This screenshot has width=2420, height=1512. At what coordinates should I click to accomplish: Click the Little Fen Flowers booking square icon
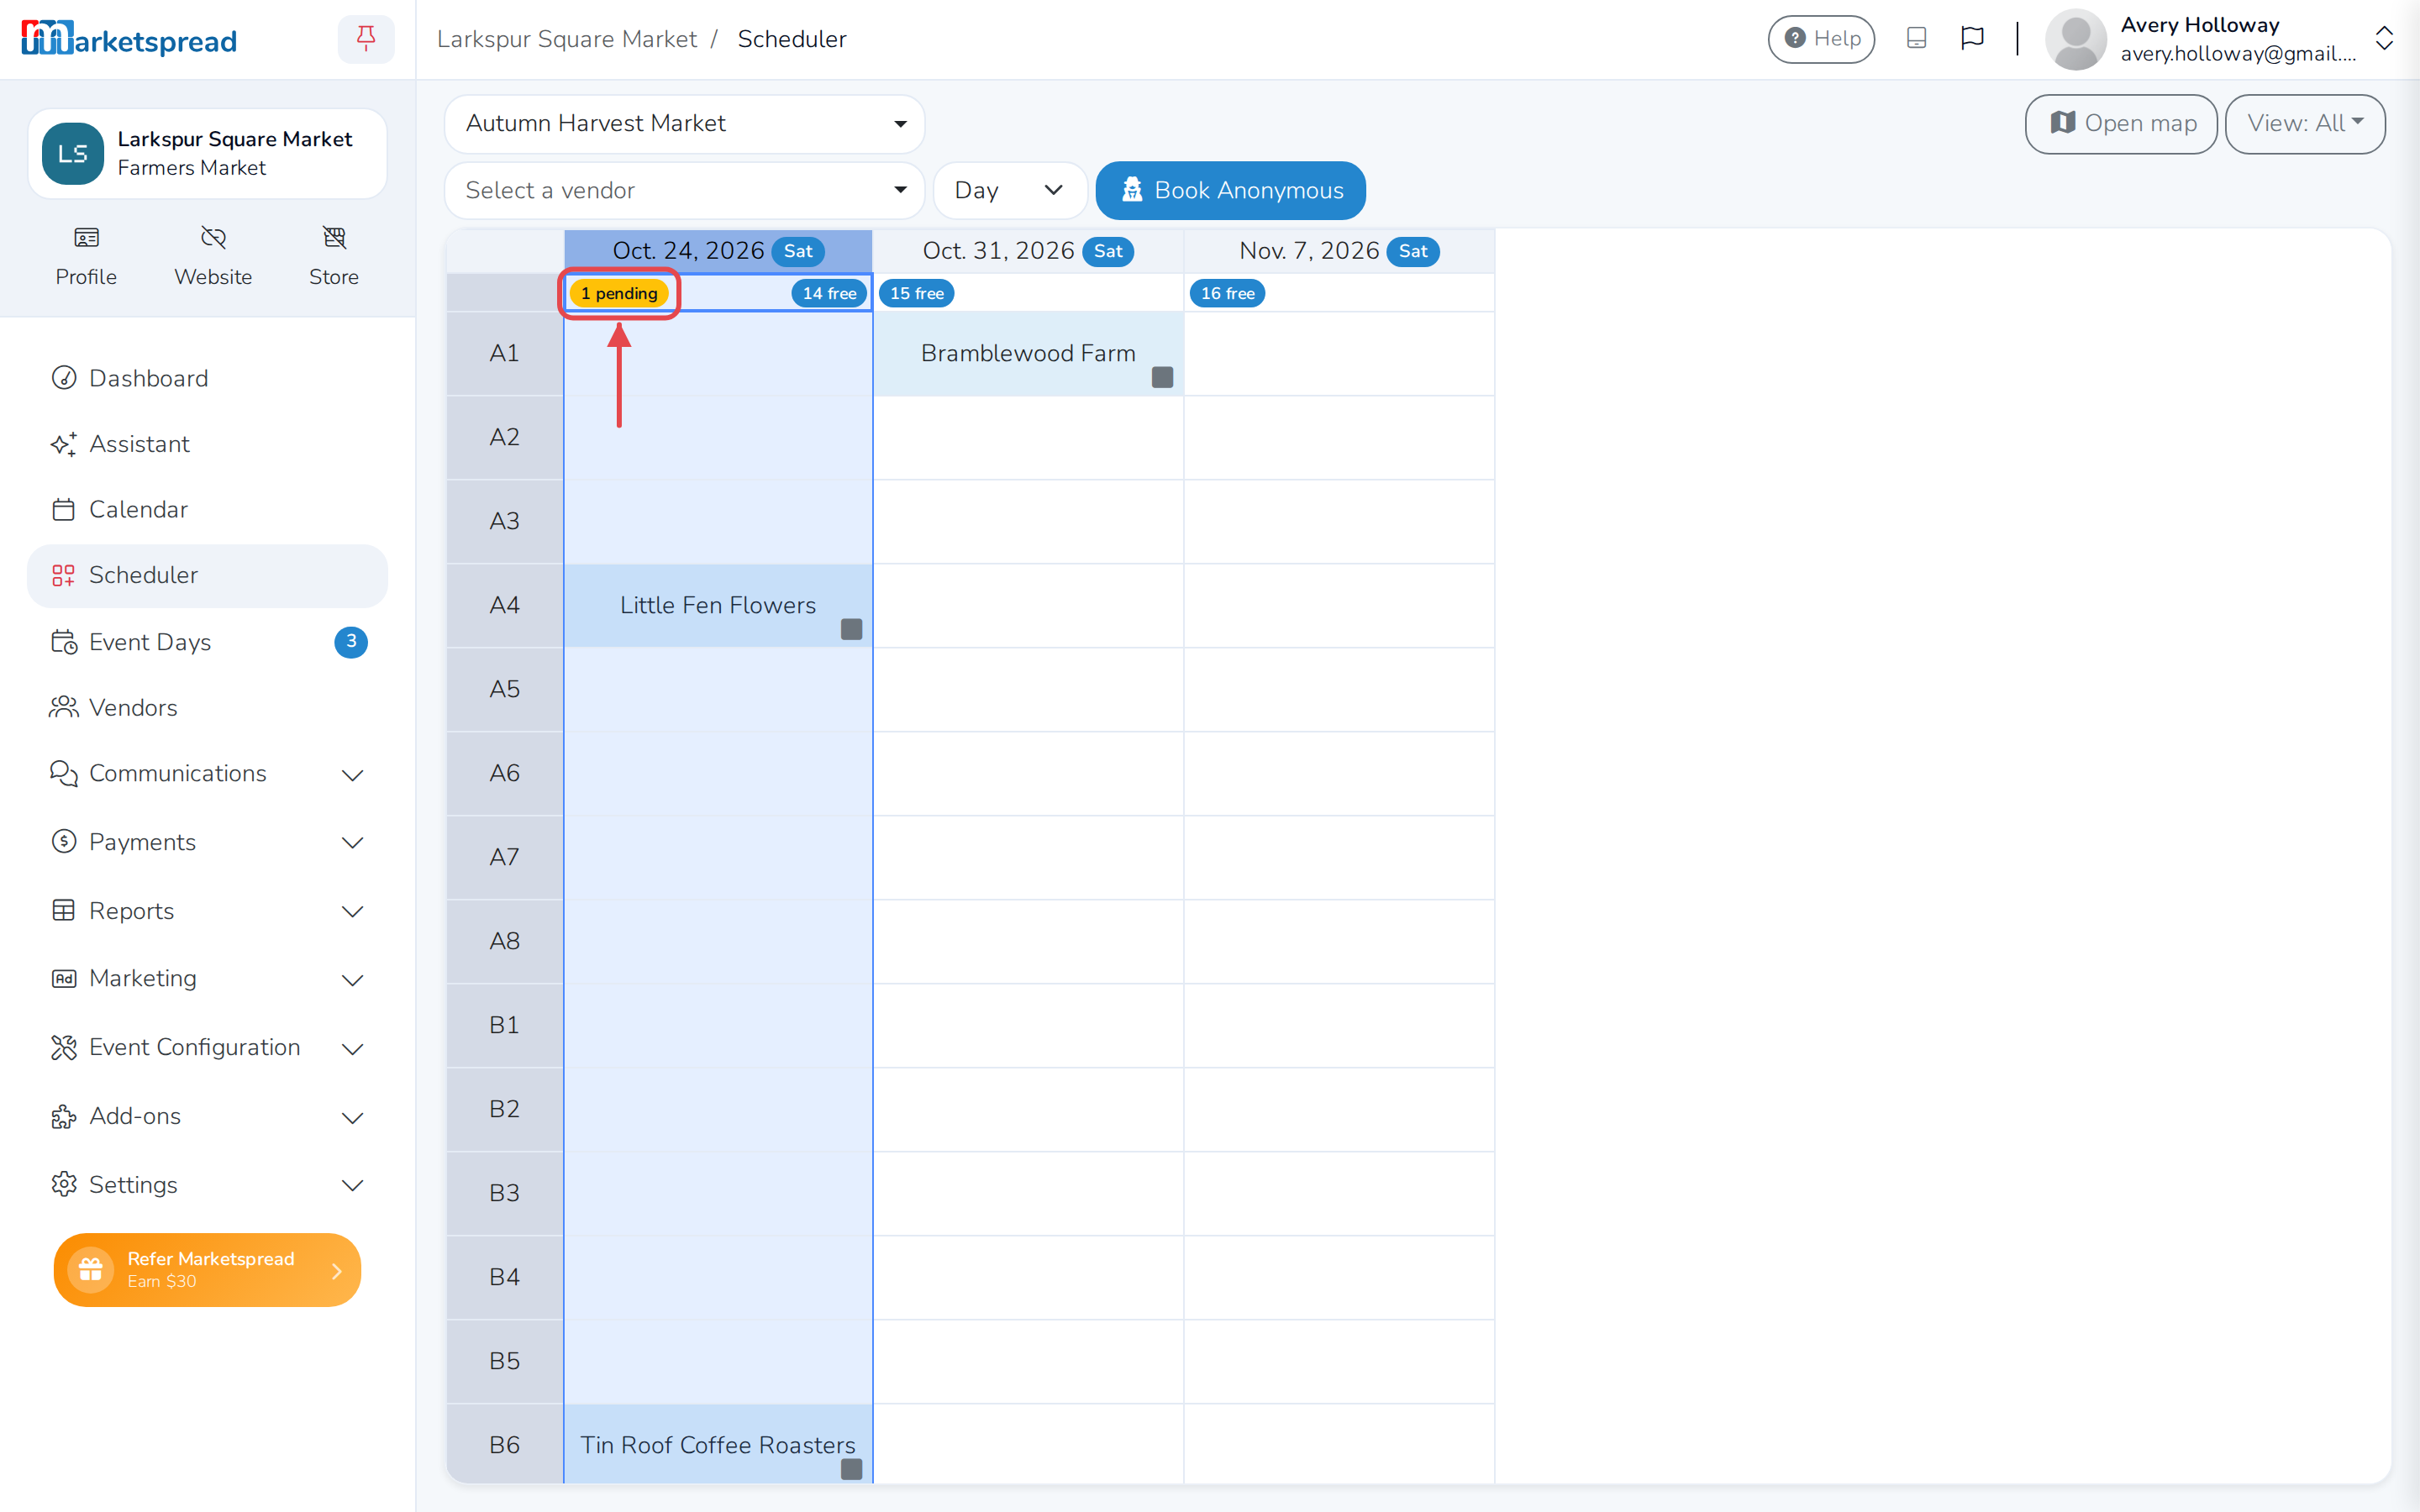pyautogui.click(x=851, y=629)
